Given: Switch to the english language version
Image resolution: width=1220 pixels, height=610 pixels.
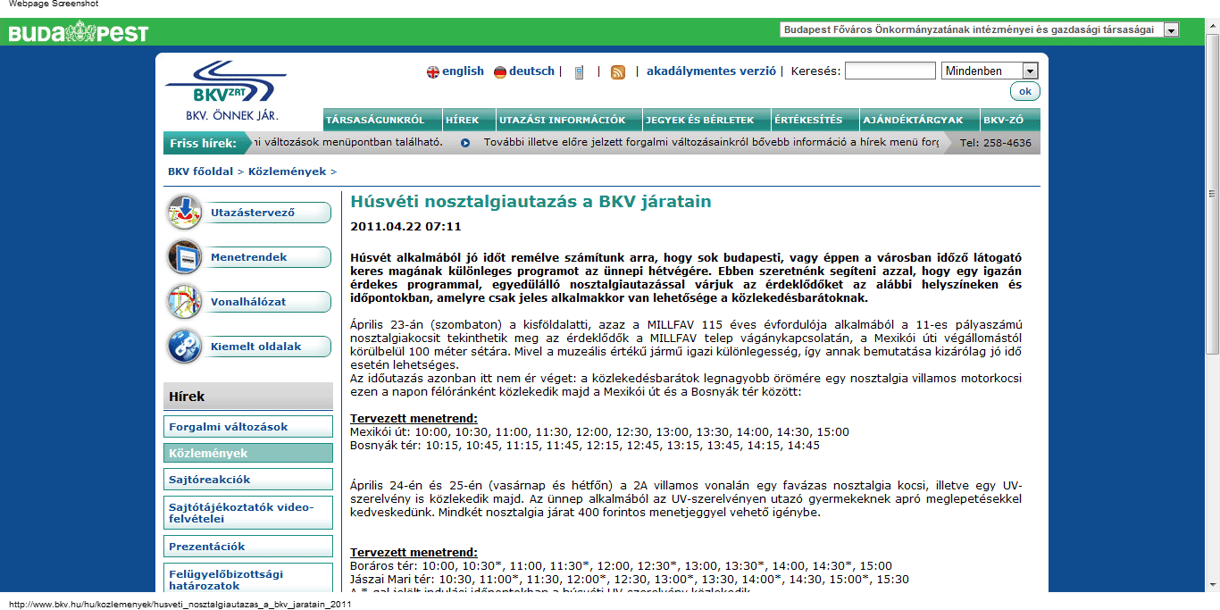Looking at the screenshot, I should tap(463, 71).
